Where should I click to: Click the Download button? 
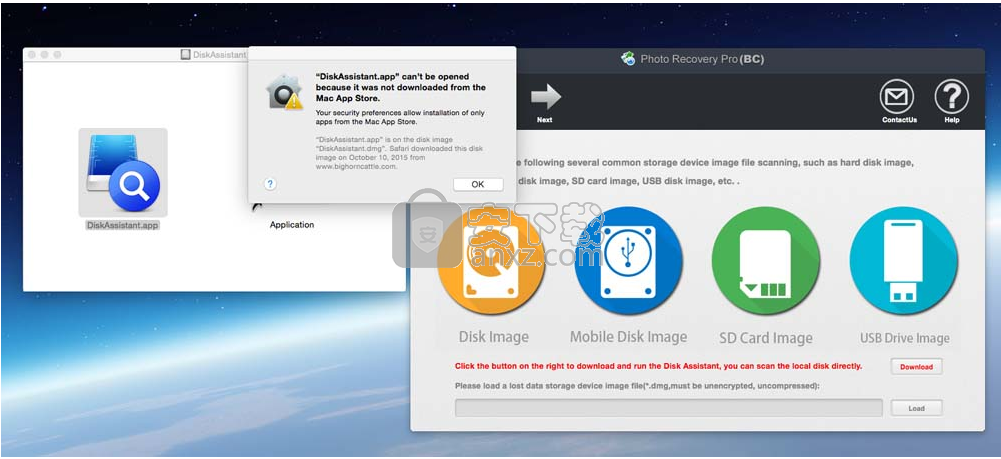tap(916, 366)
